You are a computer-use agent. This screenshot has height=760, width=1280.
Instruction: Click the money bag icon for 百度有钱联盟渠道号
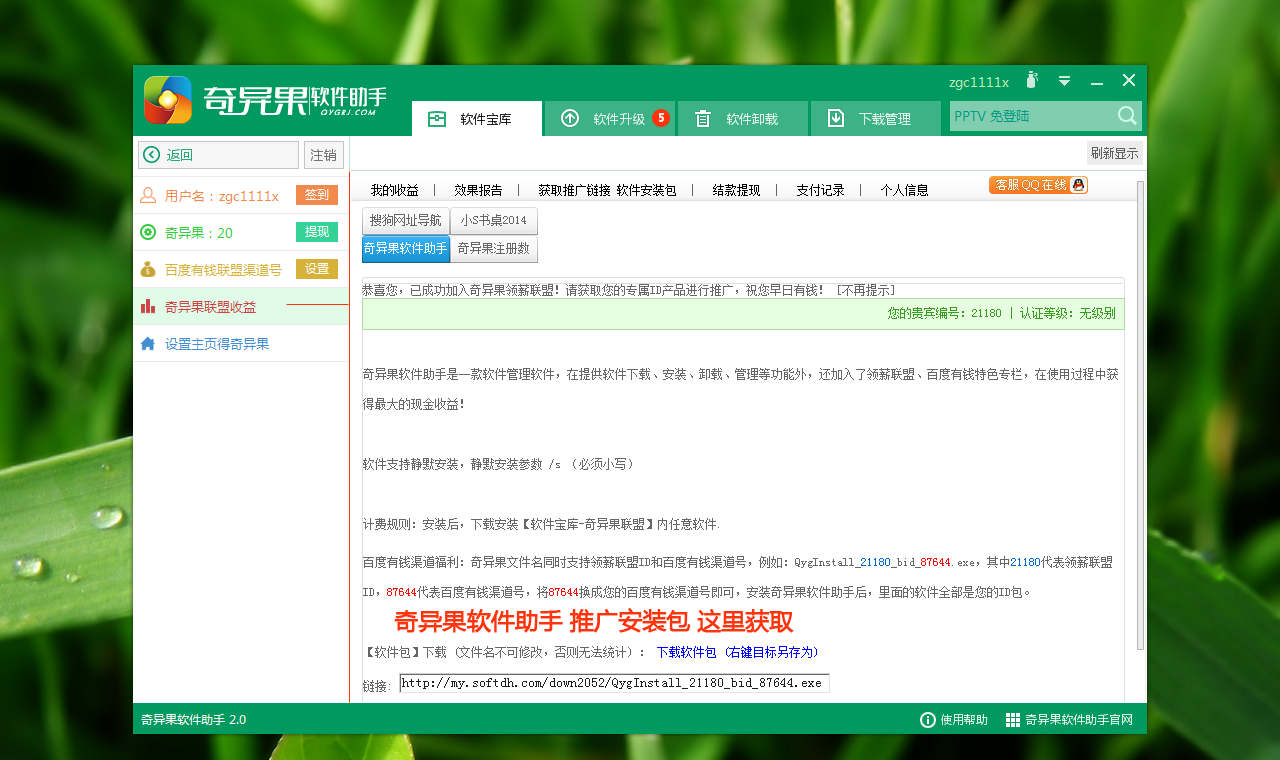tap(148, 269)
